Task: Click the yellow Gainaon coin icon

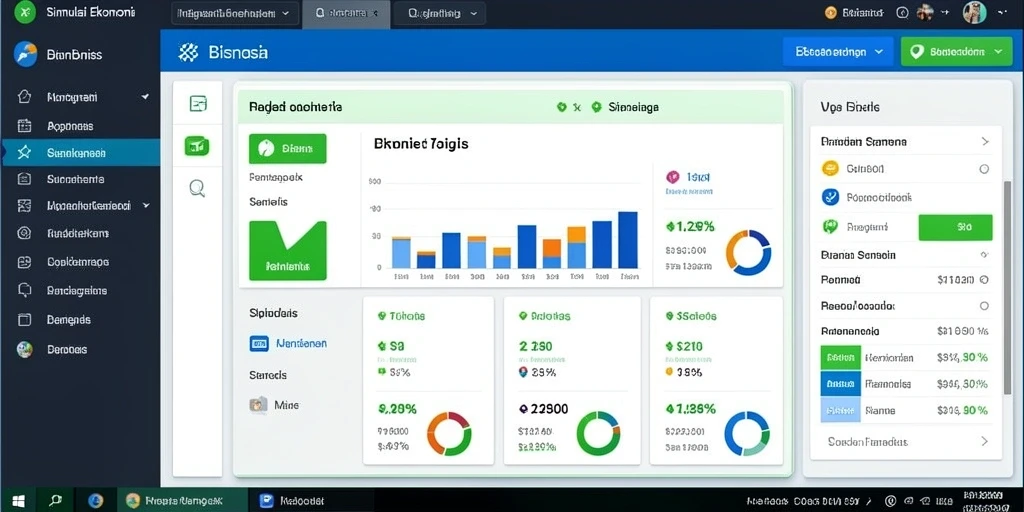Action: click(x=829, y=168)
